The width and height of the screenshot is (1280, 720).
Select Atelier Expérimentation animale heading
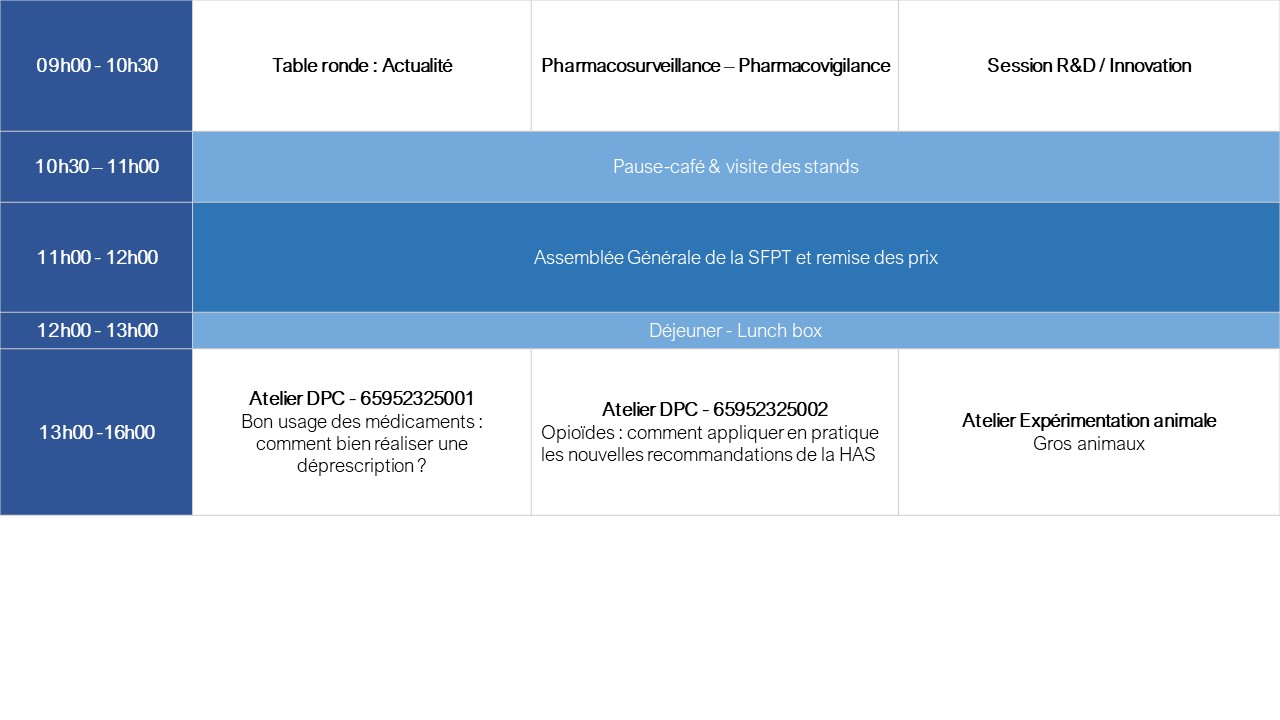pos(1089,421)
